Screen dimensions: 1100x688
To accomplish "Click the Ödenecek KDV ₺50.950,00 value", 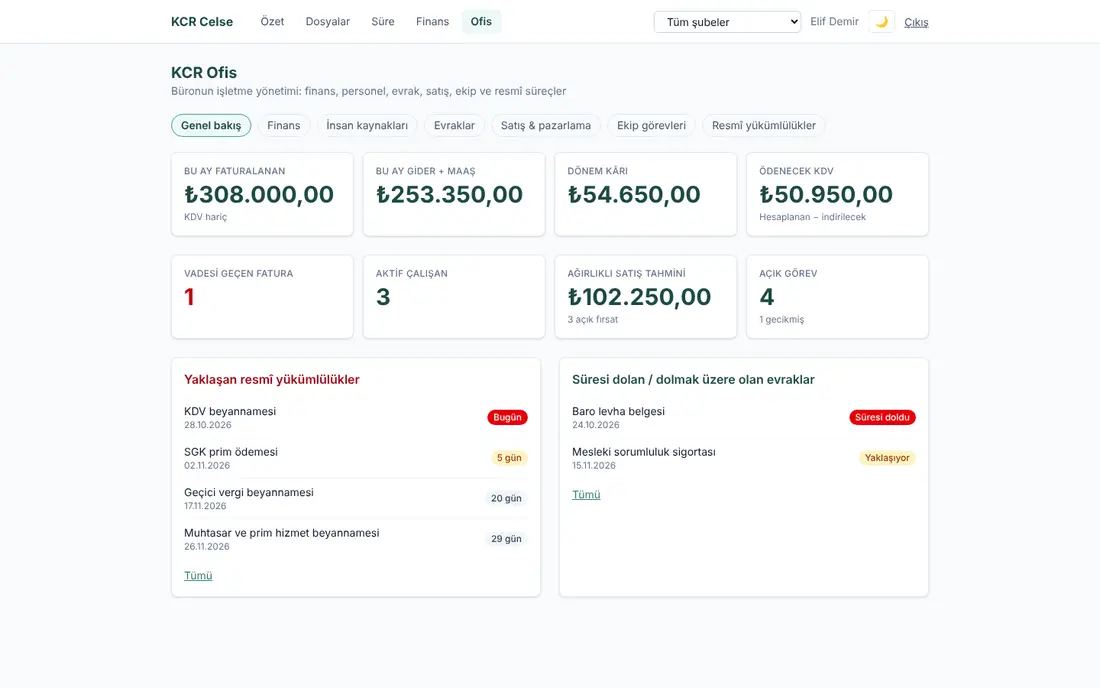I will 826,194.
